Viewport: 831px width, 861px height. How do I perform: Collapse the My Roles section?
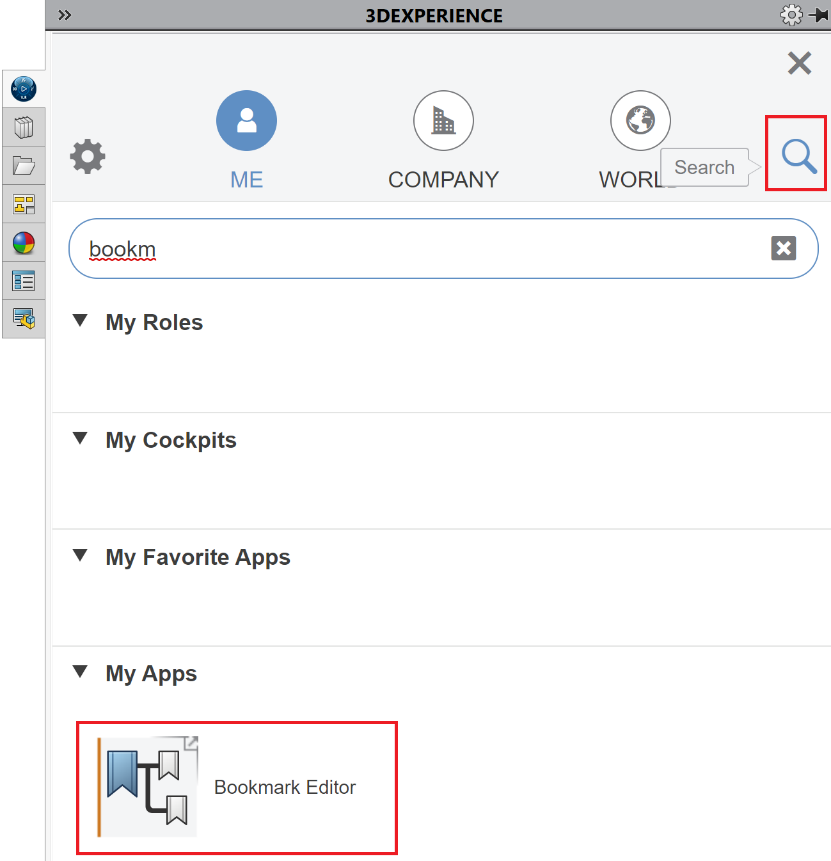tap(80, 320)
